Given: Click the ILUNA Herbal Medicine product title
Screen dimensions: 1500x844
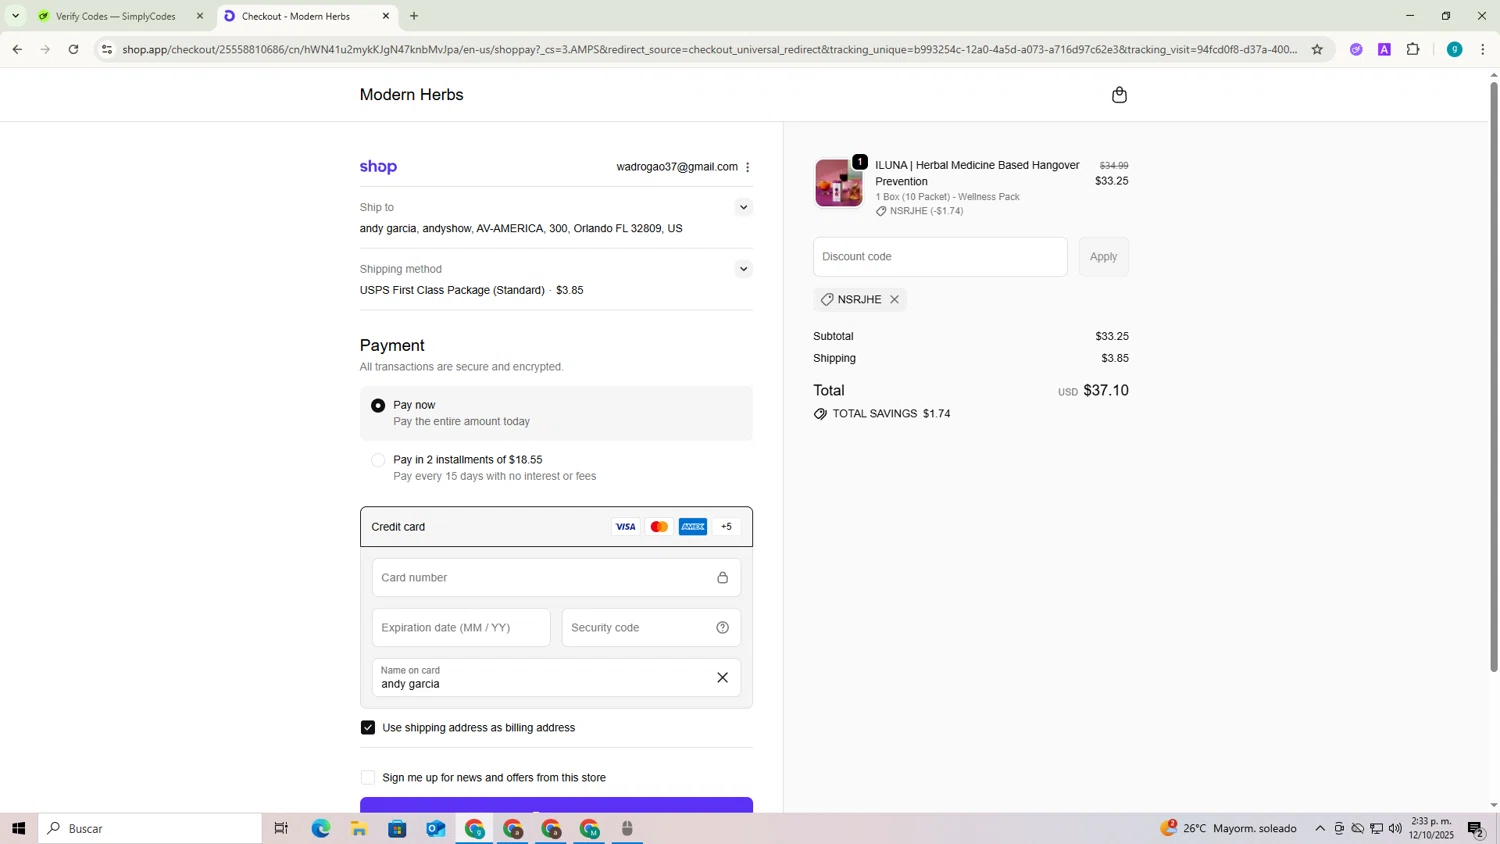Looking at the screenshot, I should pyautogui.click(x=977, y=173).
